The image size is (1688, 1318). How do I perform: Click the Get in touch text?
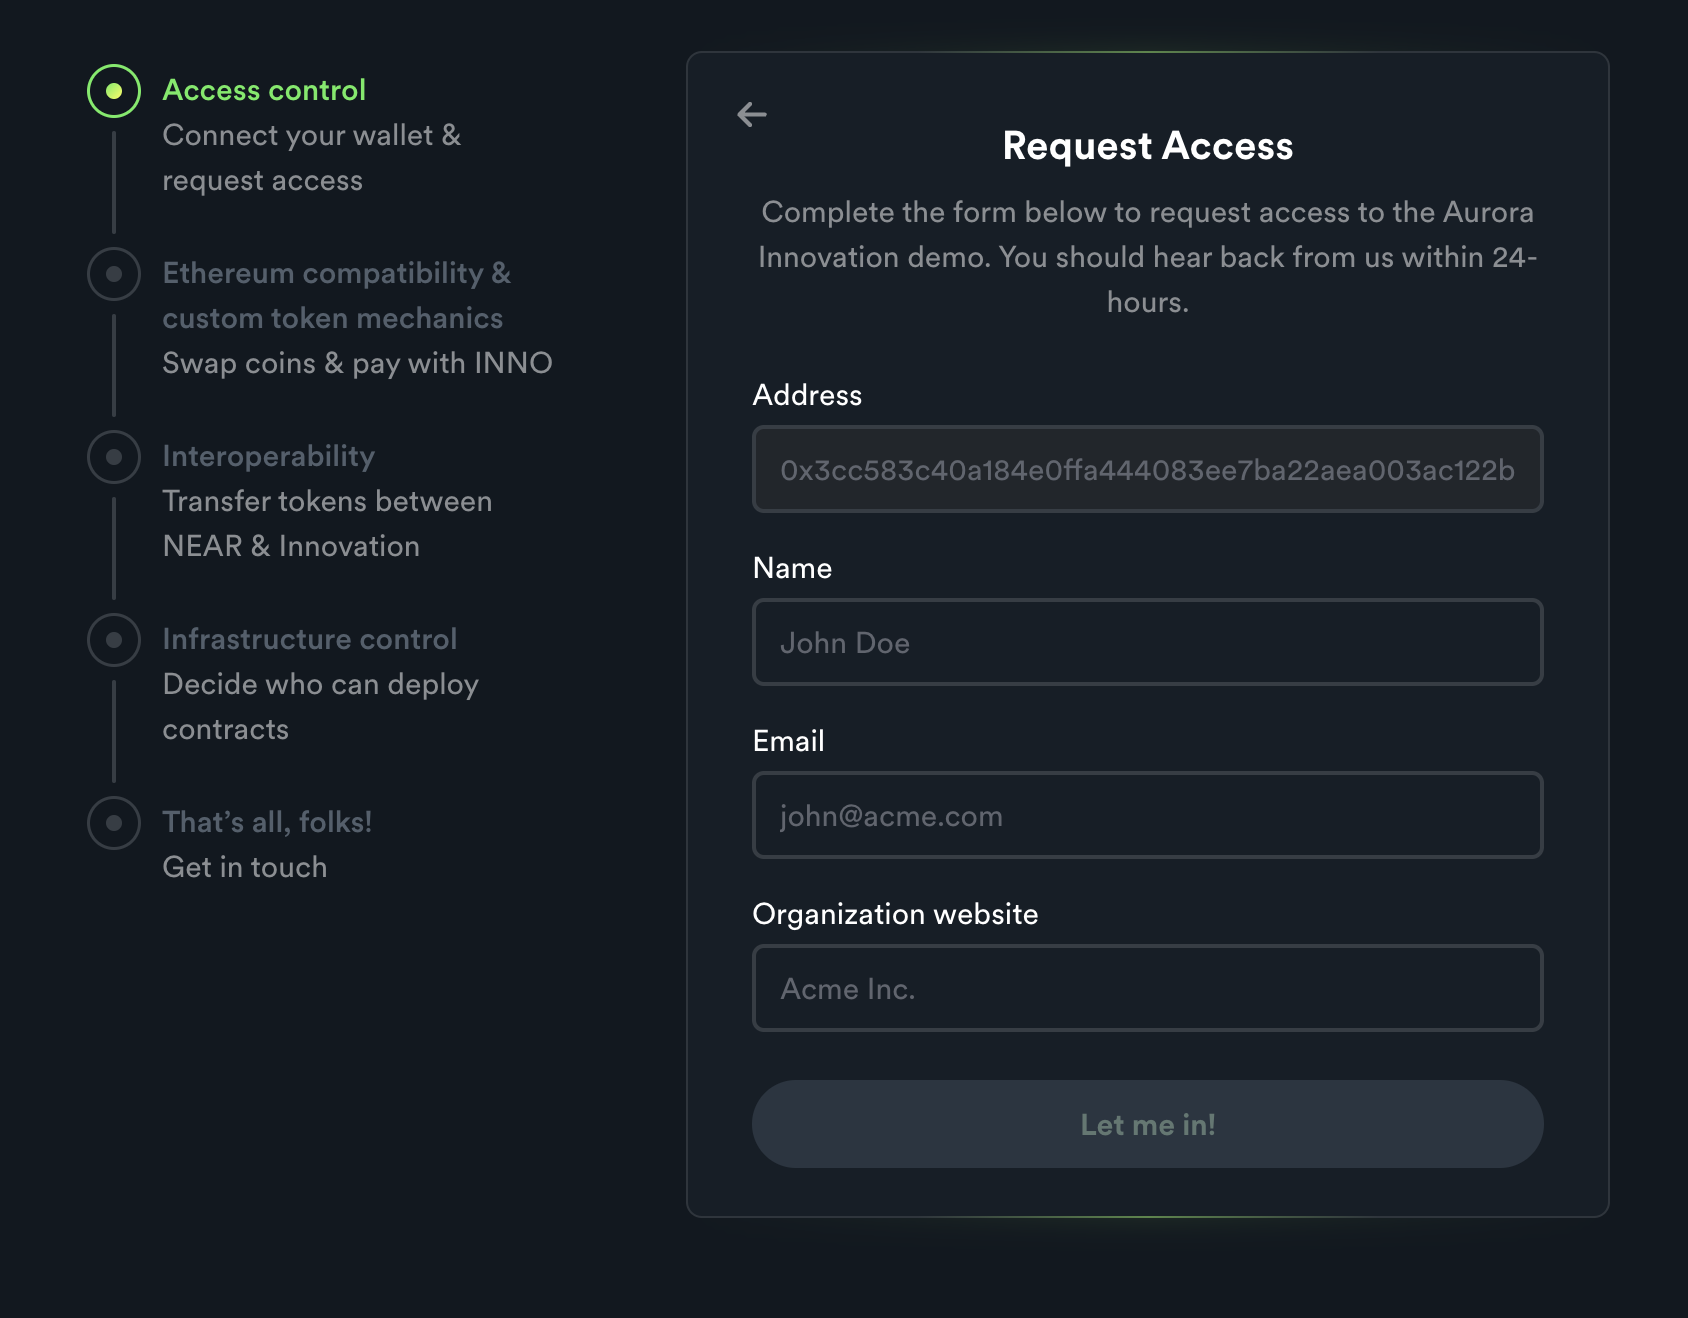pyautogui.click(x=245, y=867)
